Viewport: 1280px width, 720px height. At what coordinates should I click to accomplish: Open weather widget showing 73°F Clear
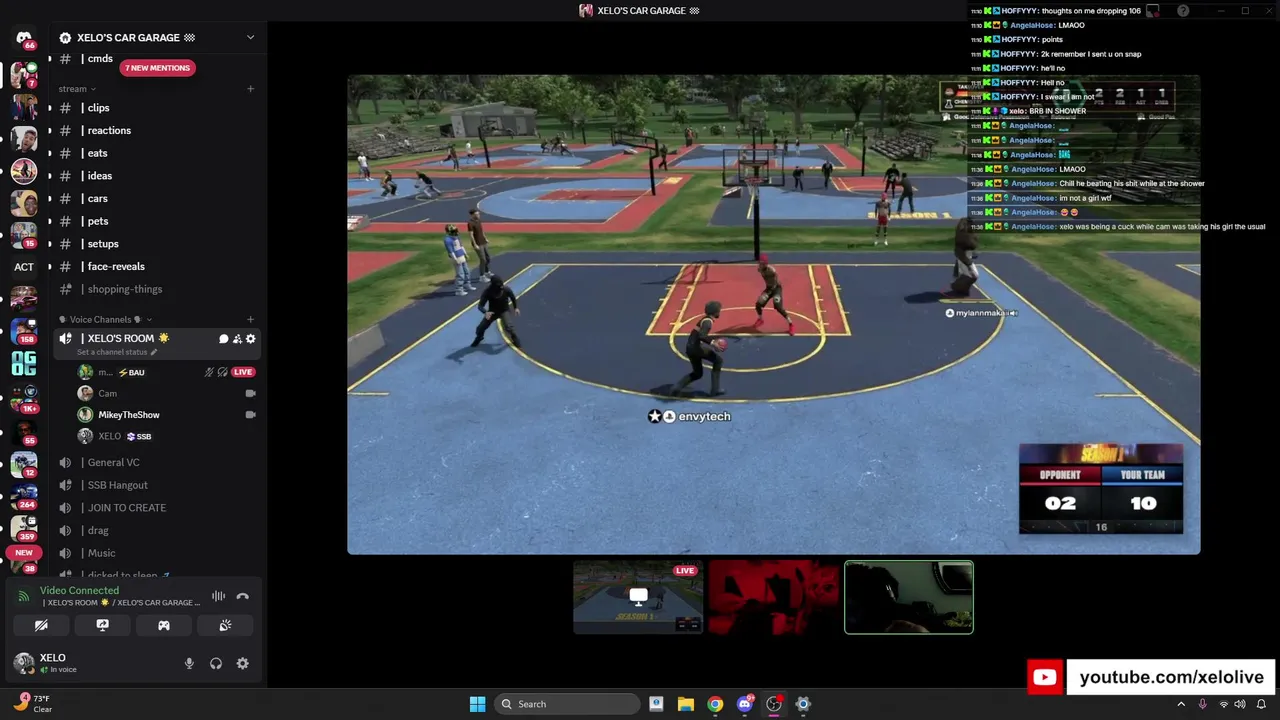(32, 703)
